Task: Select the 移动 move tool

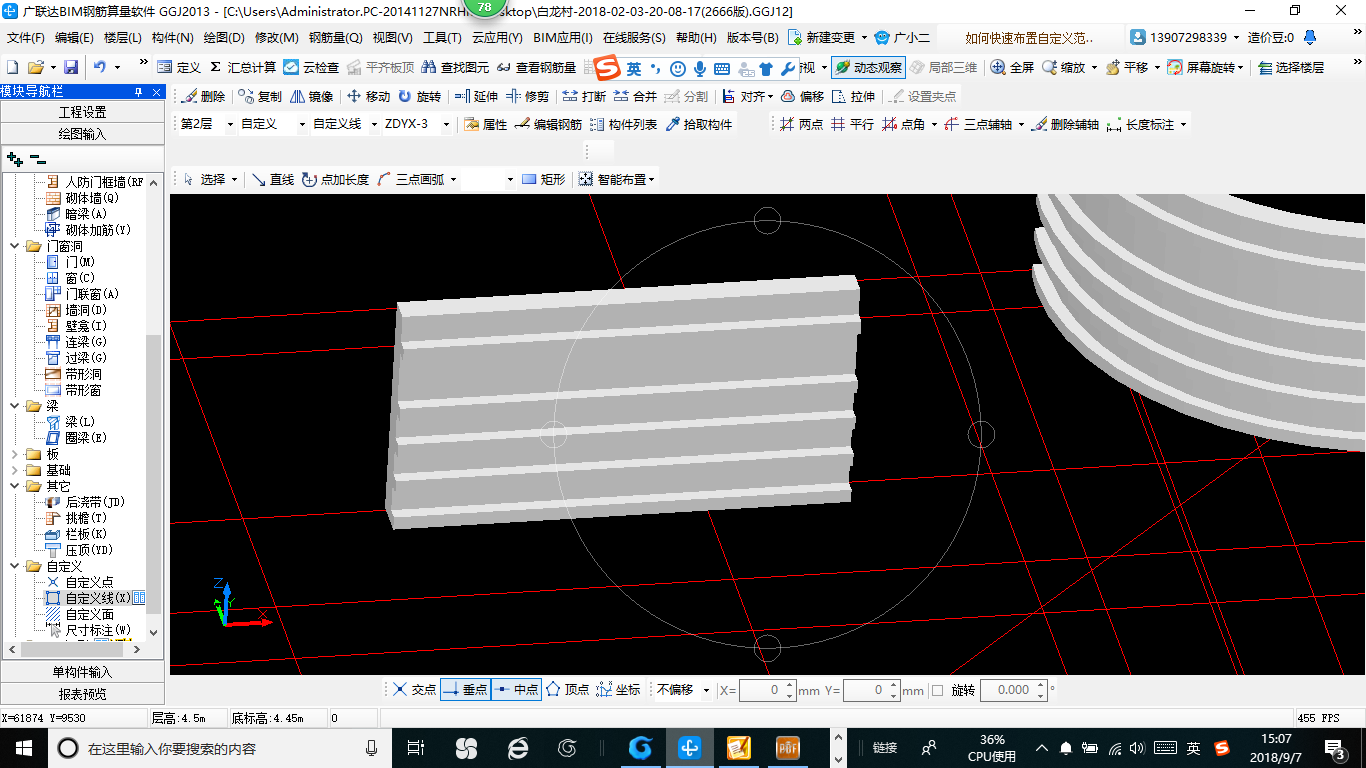Action: (368, 97)
